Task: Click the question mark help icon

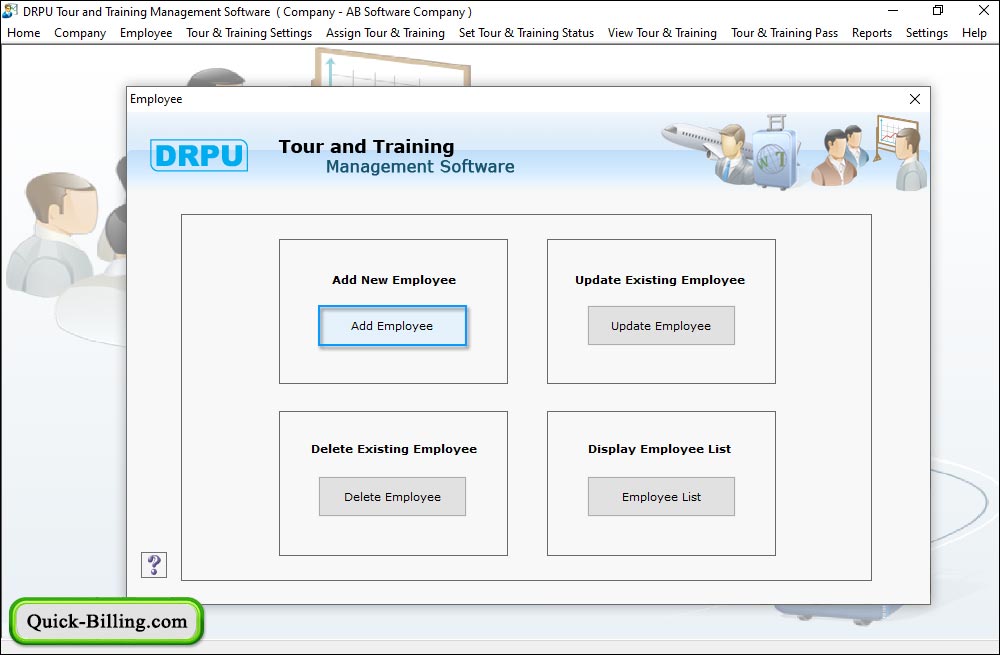Action: (154, 564)
